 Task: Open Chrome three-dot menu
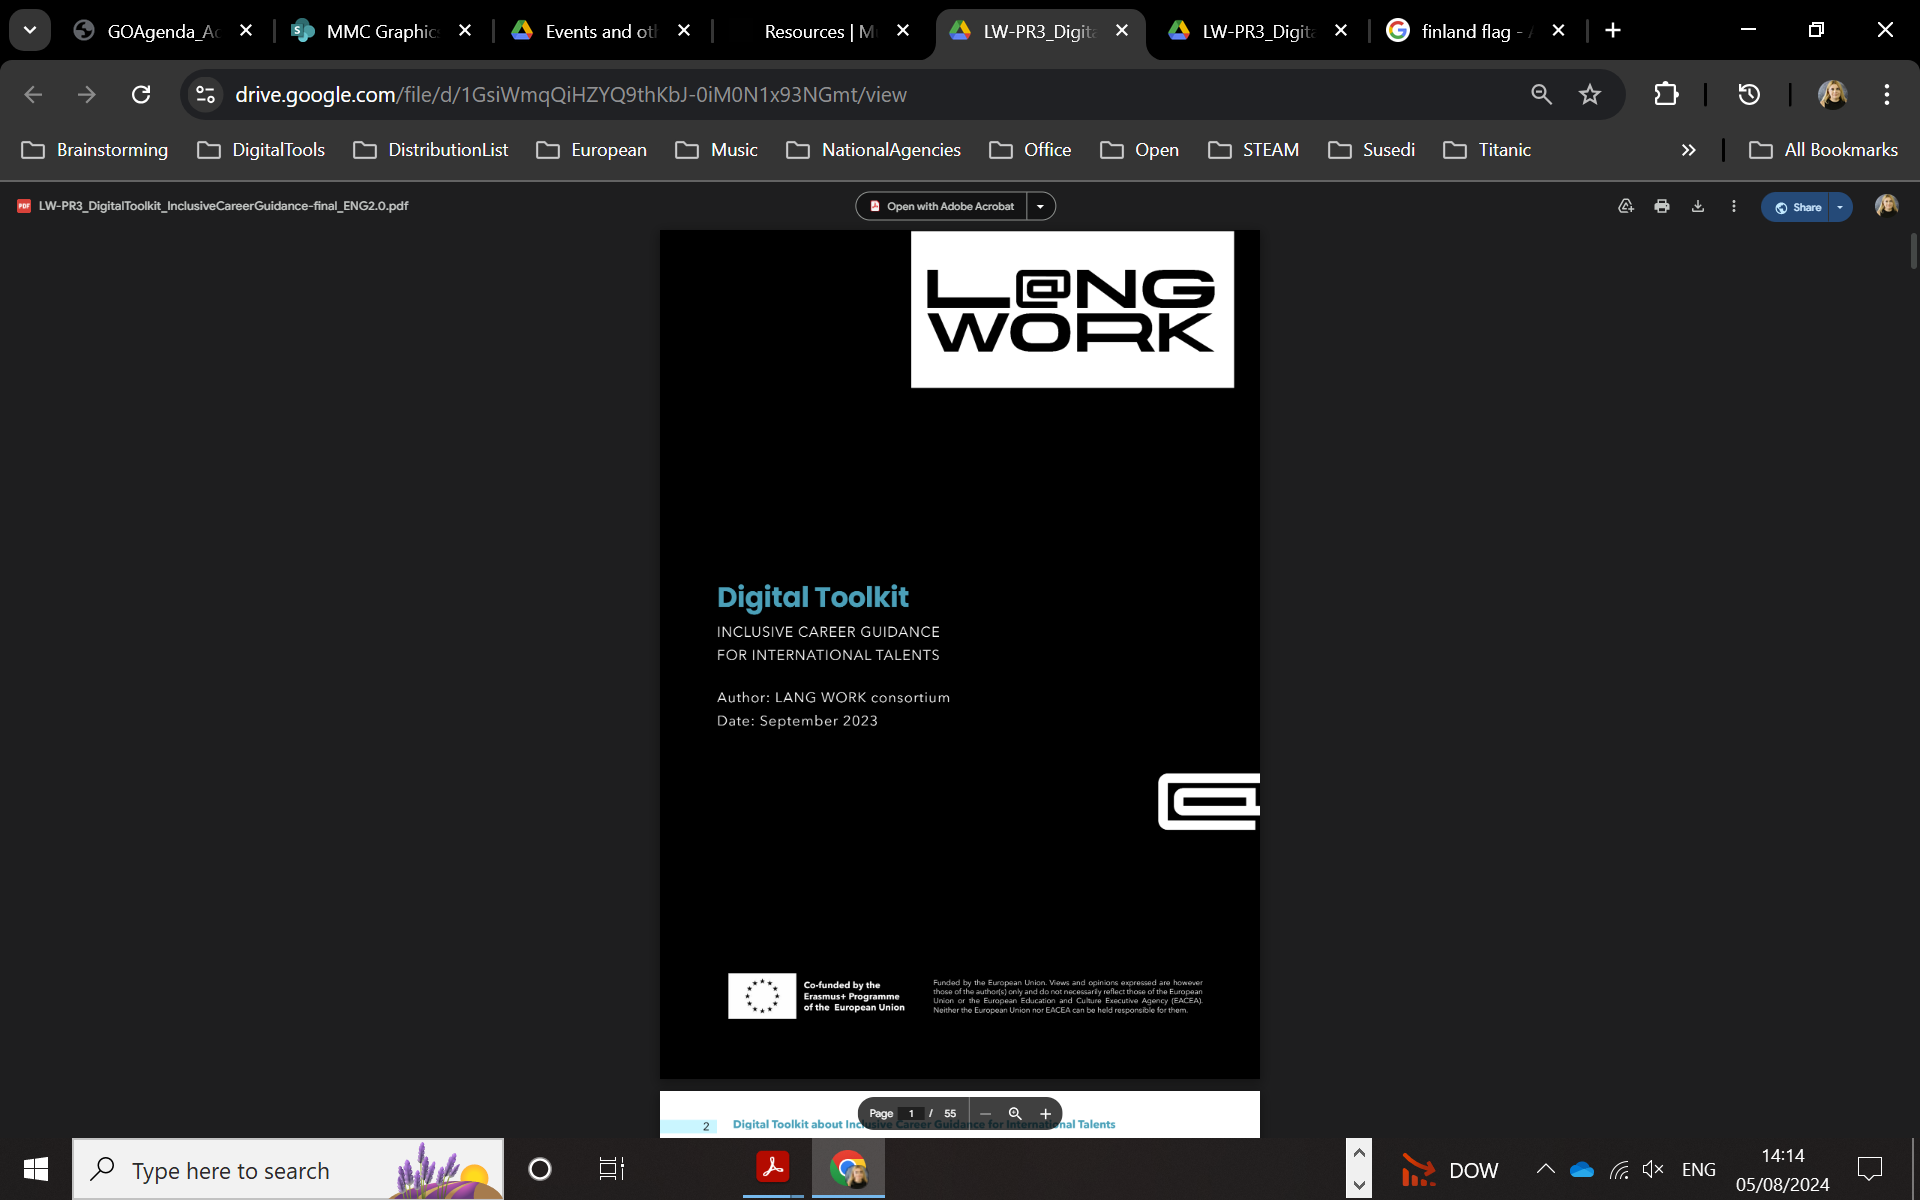coord(1887,94)
